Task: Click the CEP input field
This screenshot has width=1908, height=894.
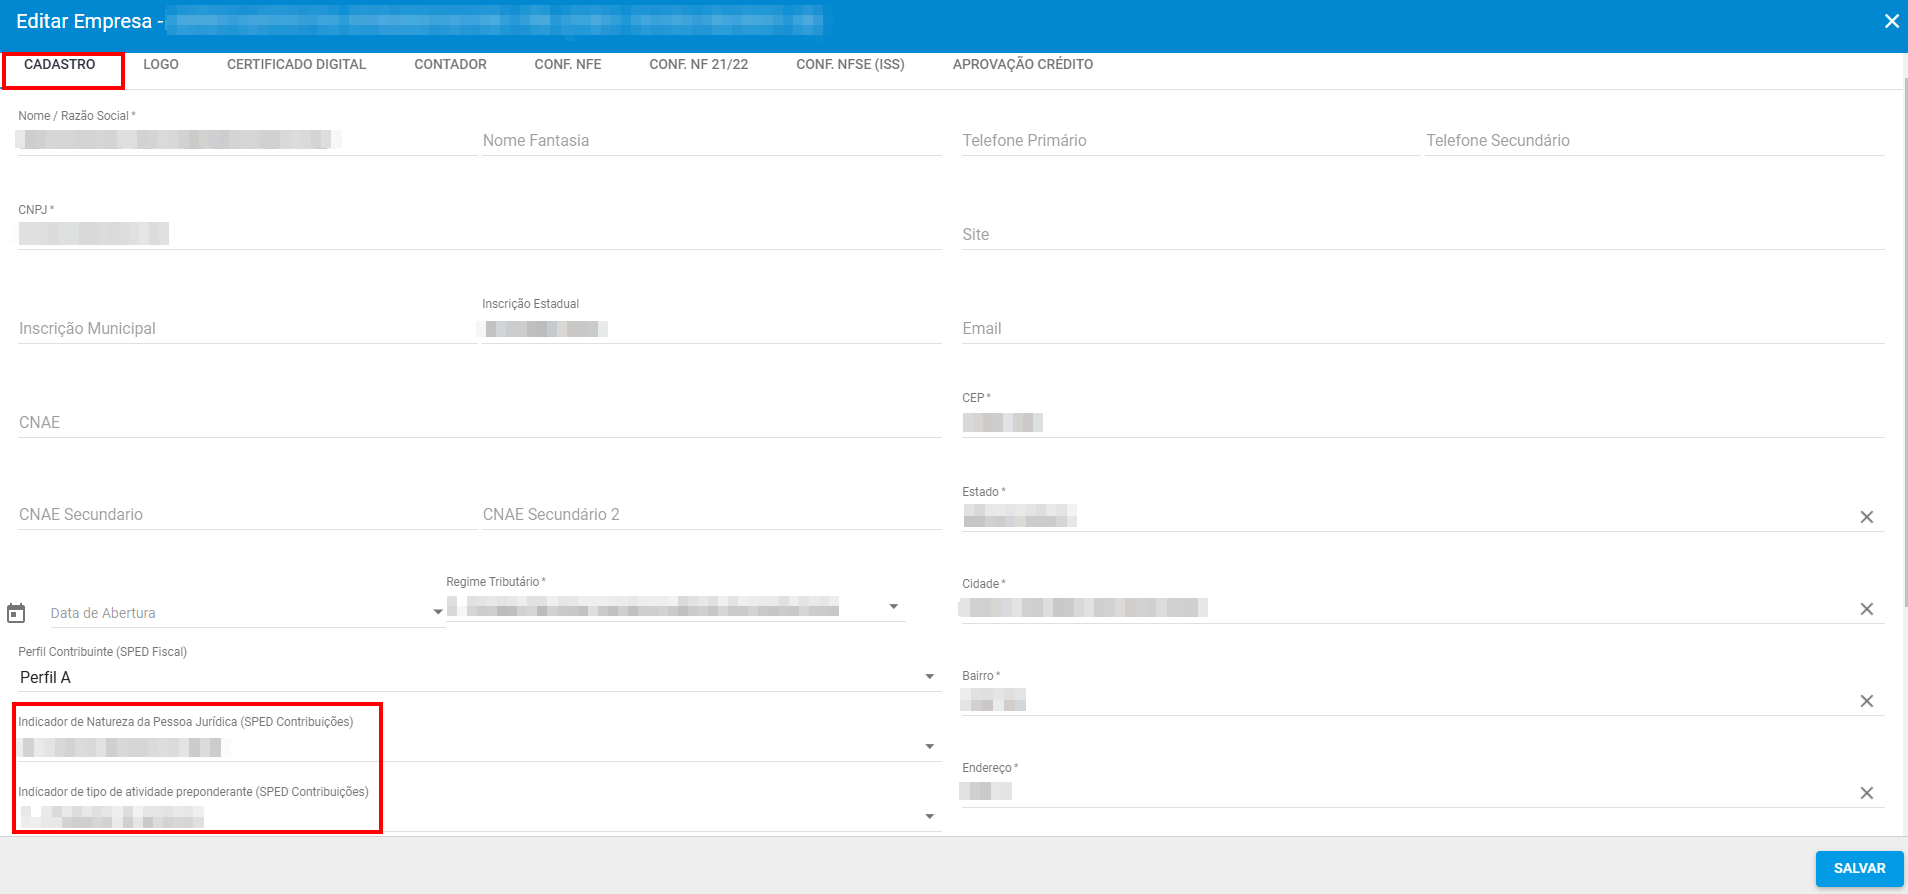Action: point(1423,423)
